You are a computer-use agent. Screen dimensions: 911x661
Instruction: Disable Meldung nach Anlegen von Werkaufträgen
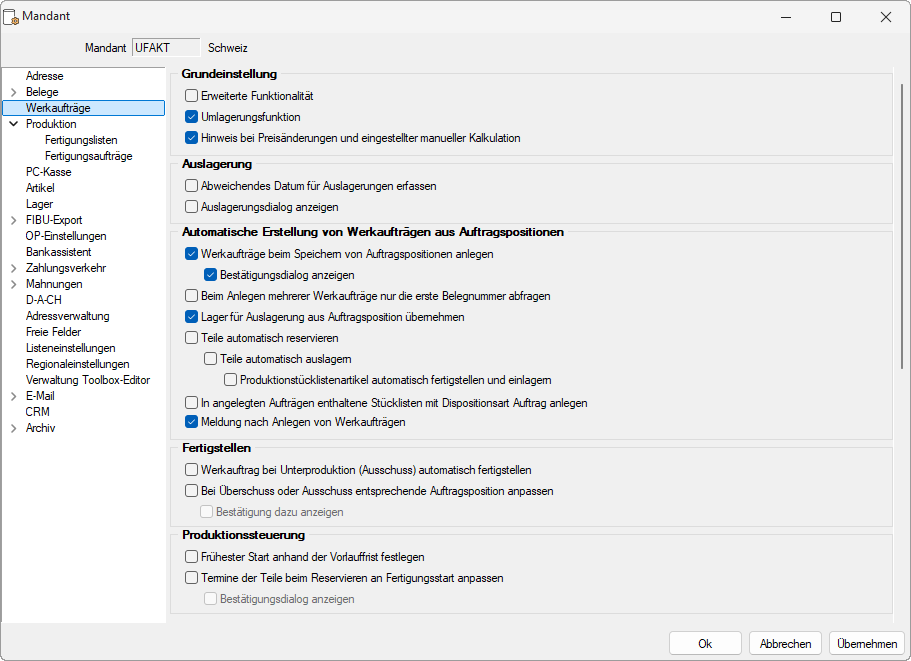click(191, 422)
